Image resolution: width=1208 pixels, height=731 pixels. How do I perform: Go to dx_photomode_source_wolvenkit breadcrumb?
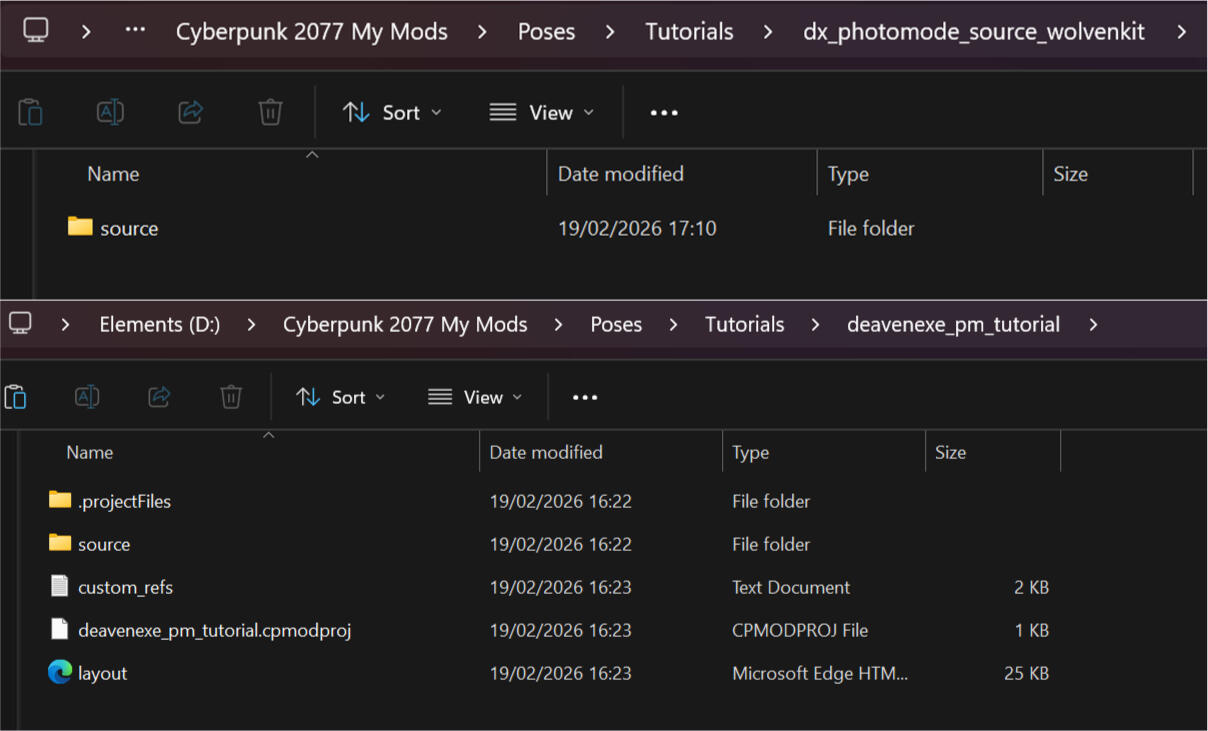973,31
